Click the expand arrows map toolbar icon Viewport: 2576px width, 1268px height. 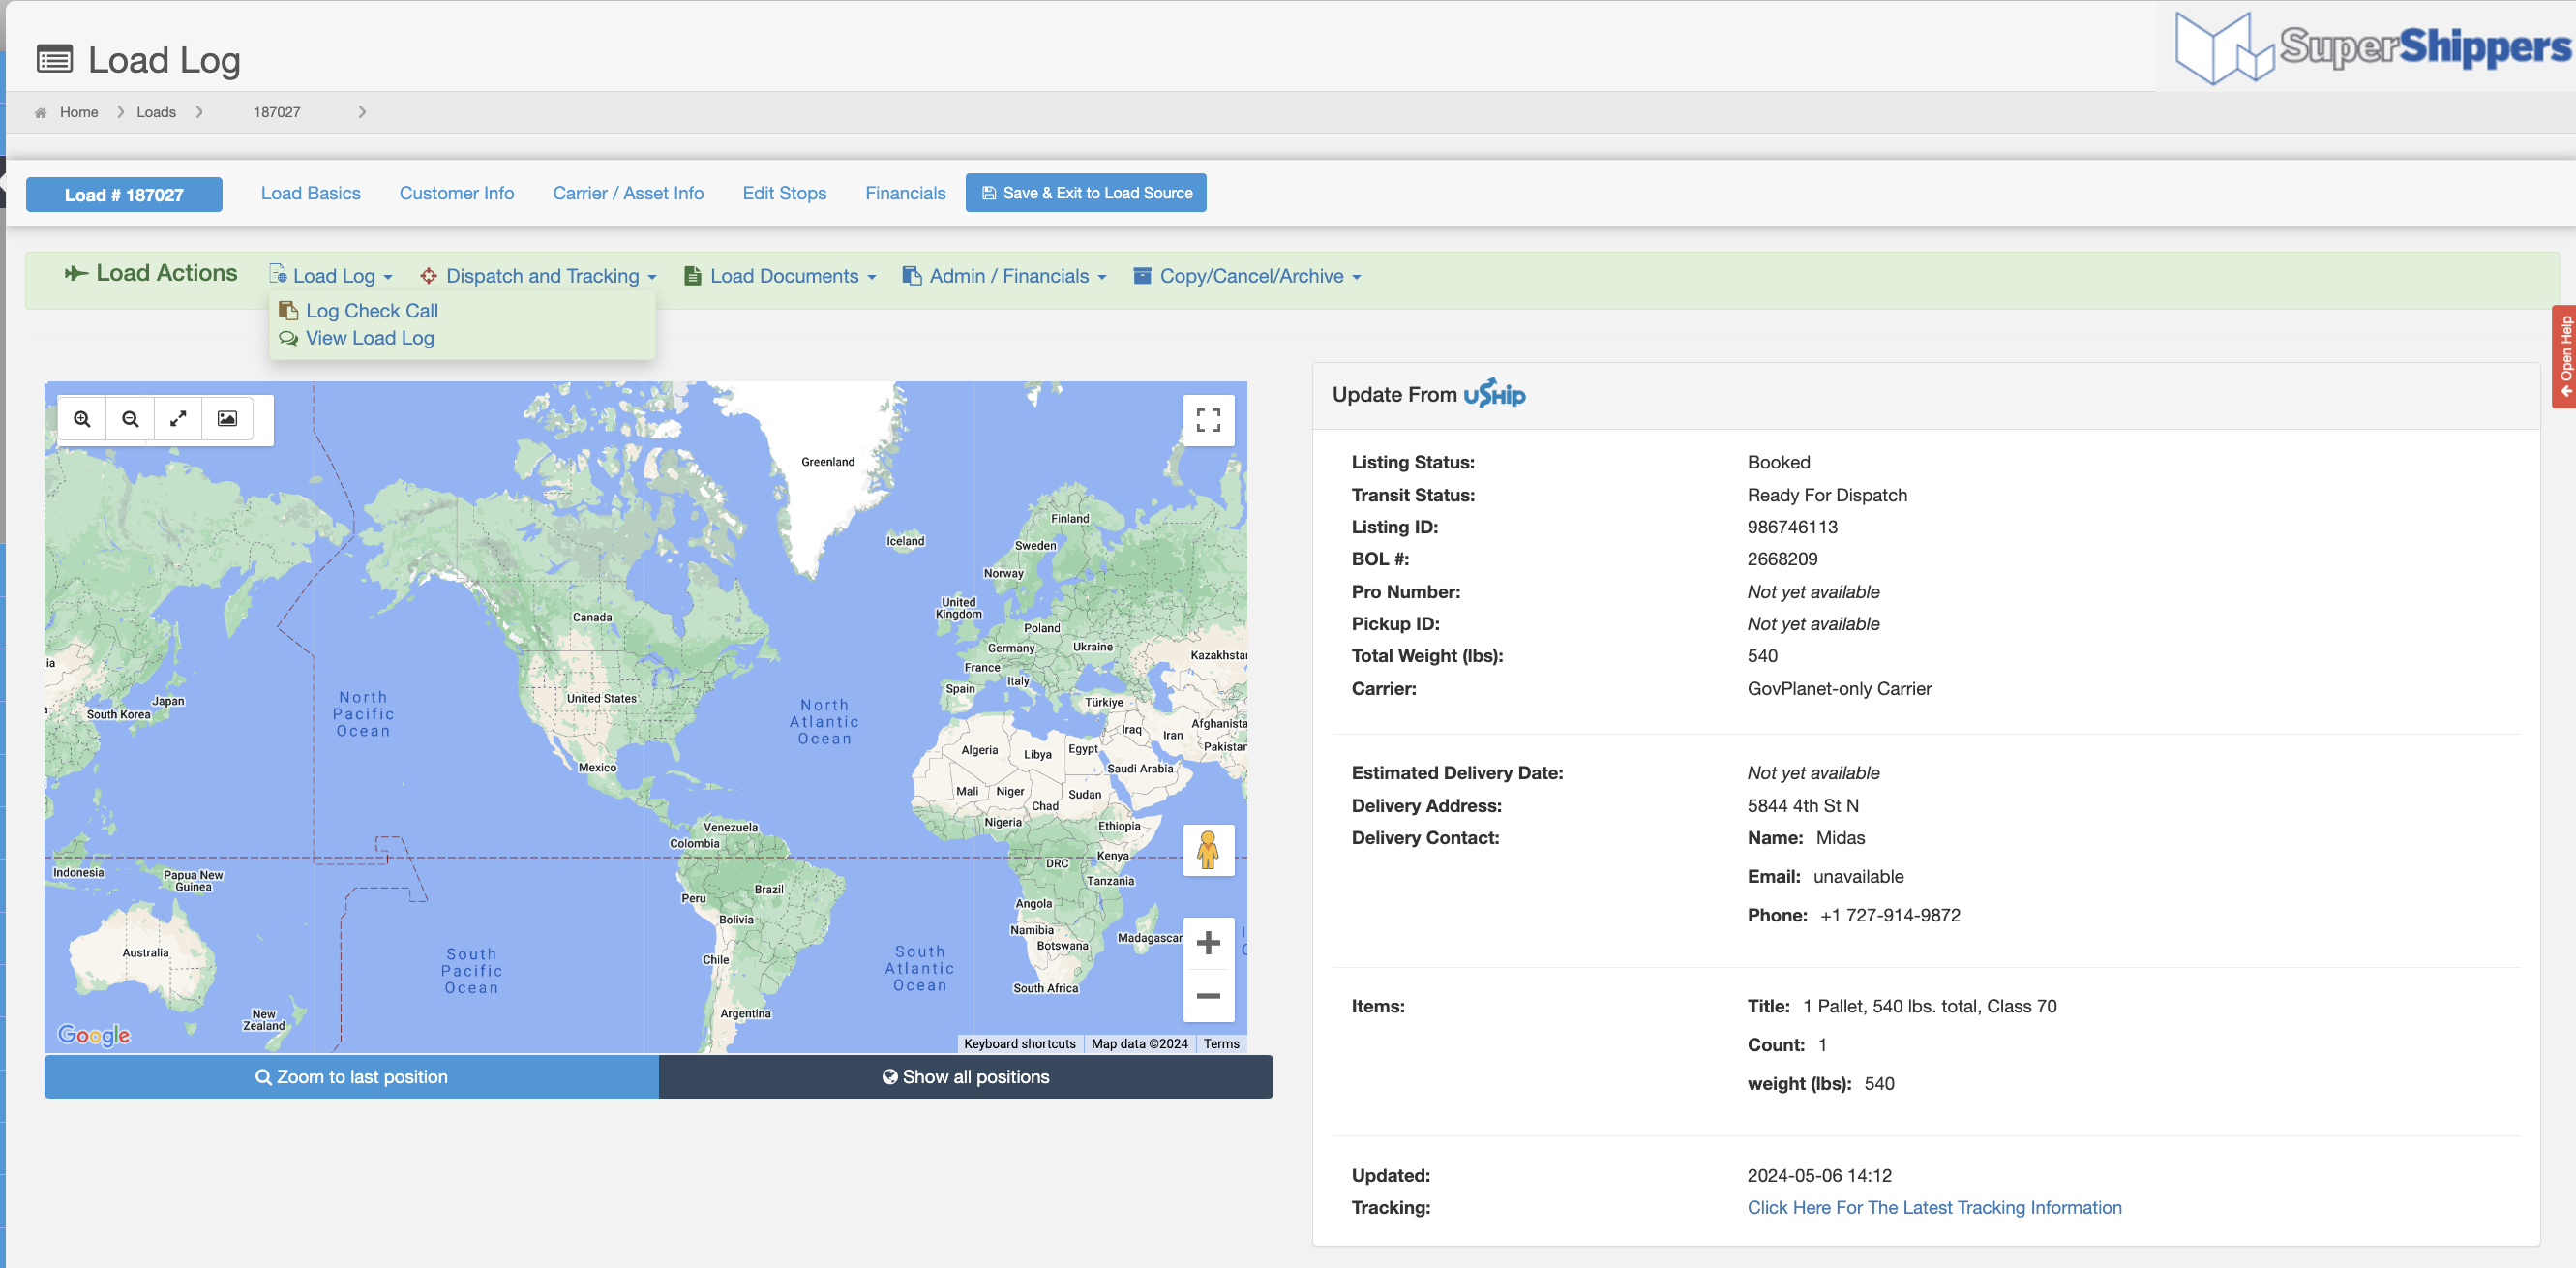[x=178, y=419]
